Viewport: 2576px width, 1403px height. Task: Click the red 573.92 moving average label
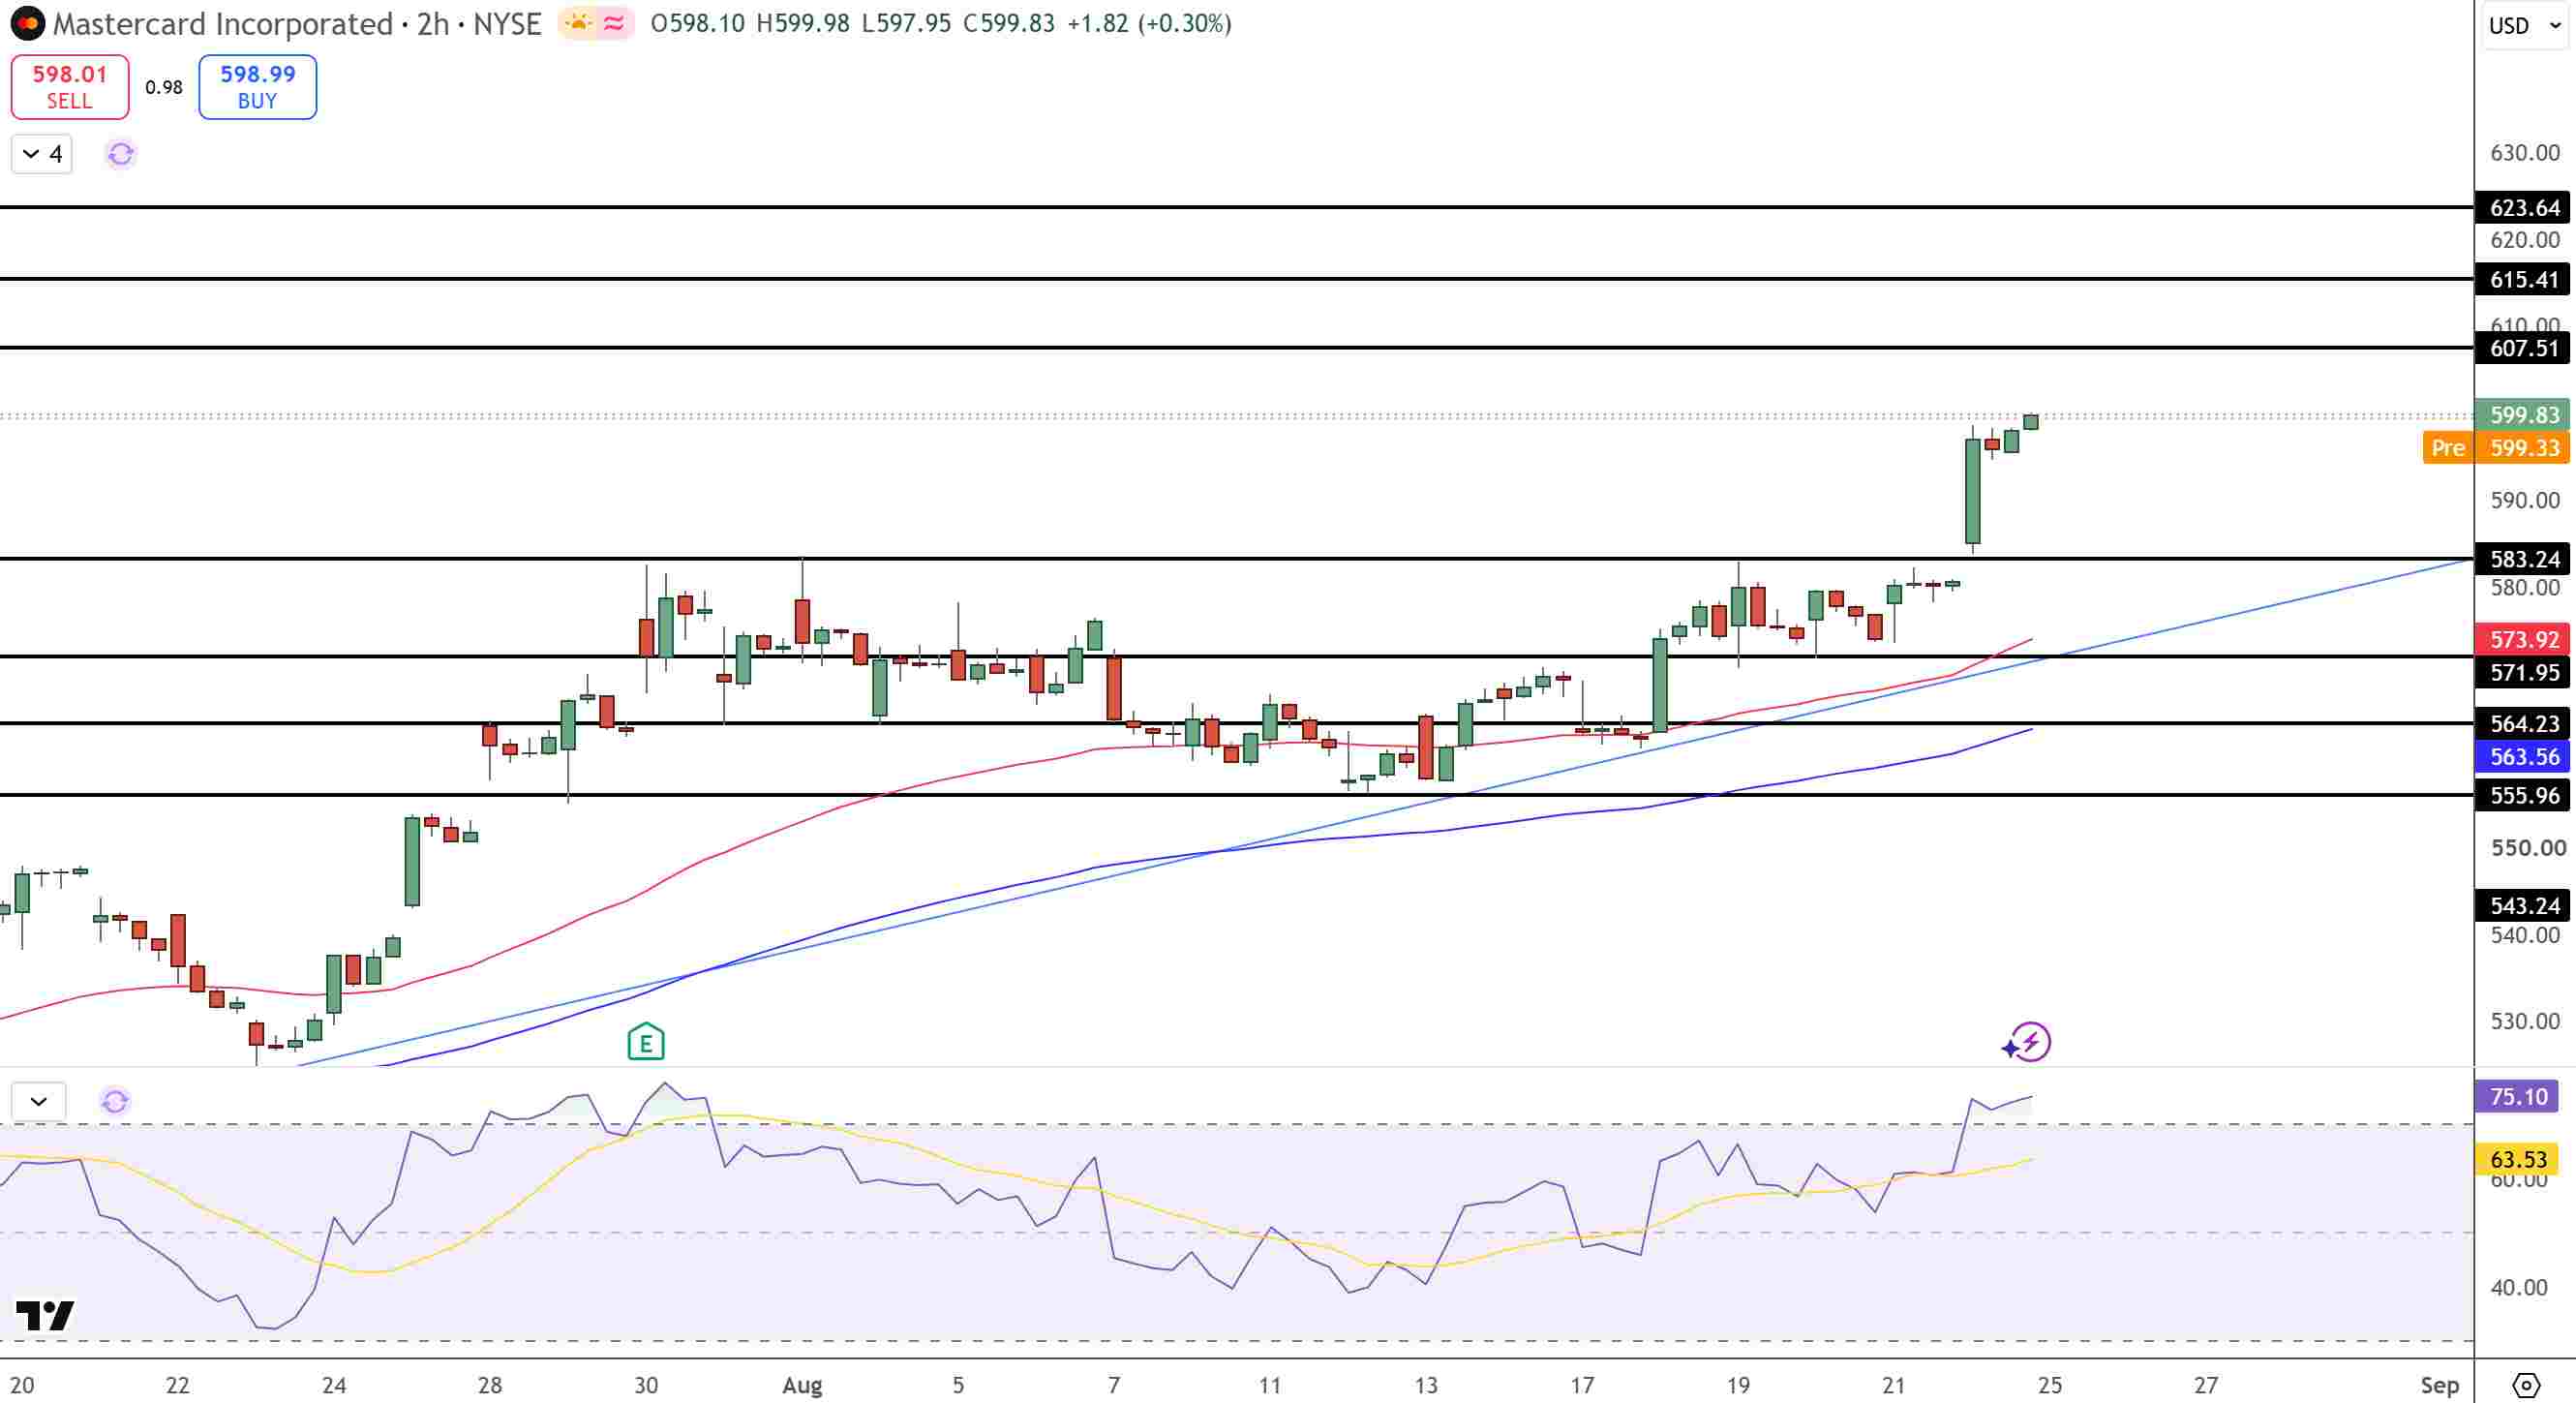tap(2522, 639)
